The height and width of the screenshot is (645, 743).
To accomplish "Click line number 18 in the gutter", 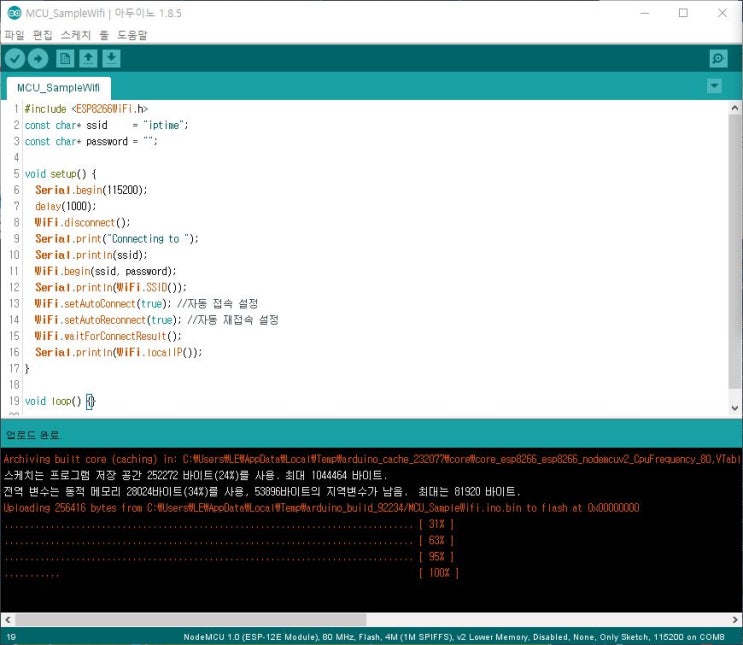I will pos(14,385).
